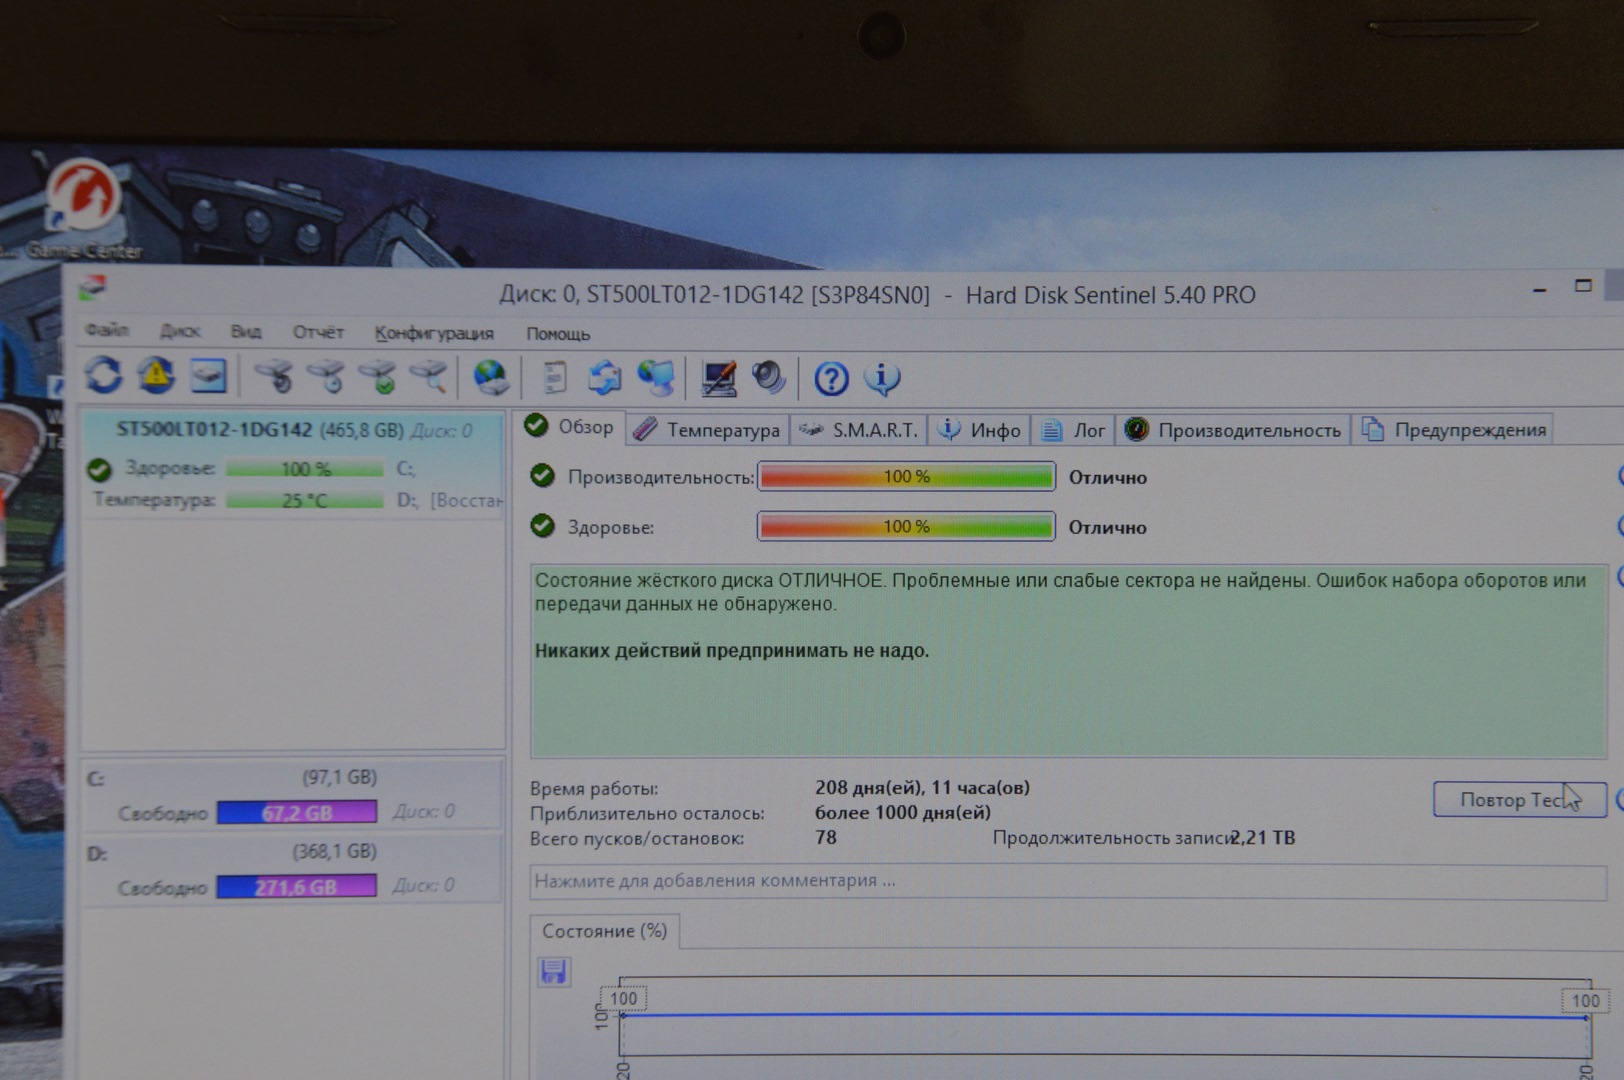Screen dimensions: 1624x1080
Task: Click the blue refresh arrows toolbar icon
Action: (103, 376)
